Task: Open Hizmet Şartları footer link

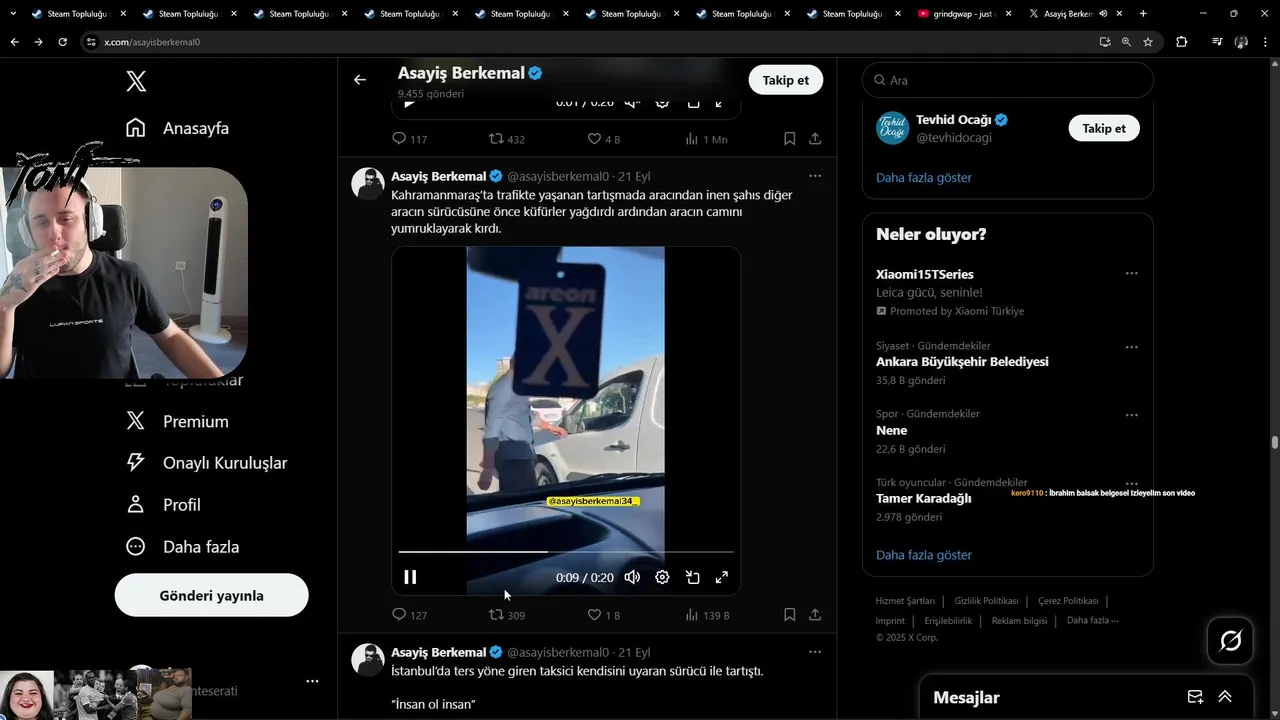Action: (x=905, y=601)
